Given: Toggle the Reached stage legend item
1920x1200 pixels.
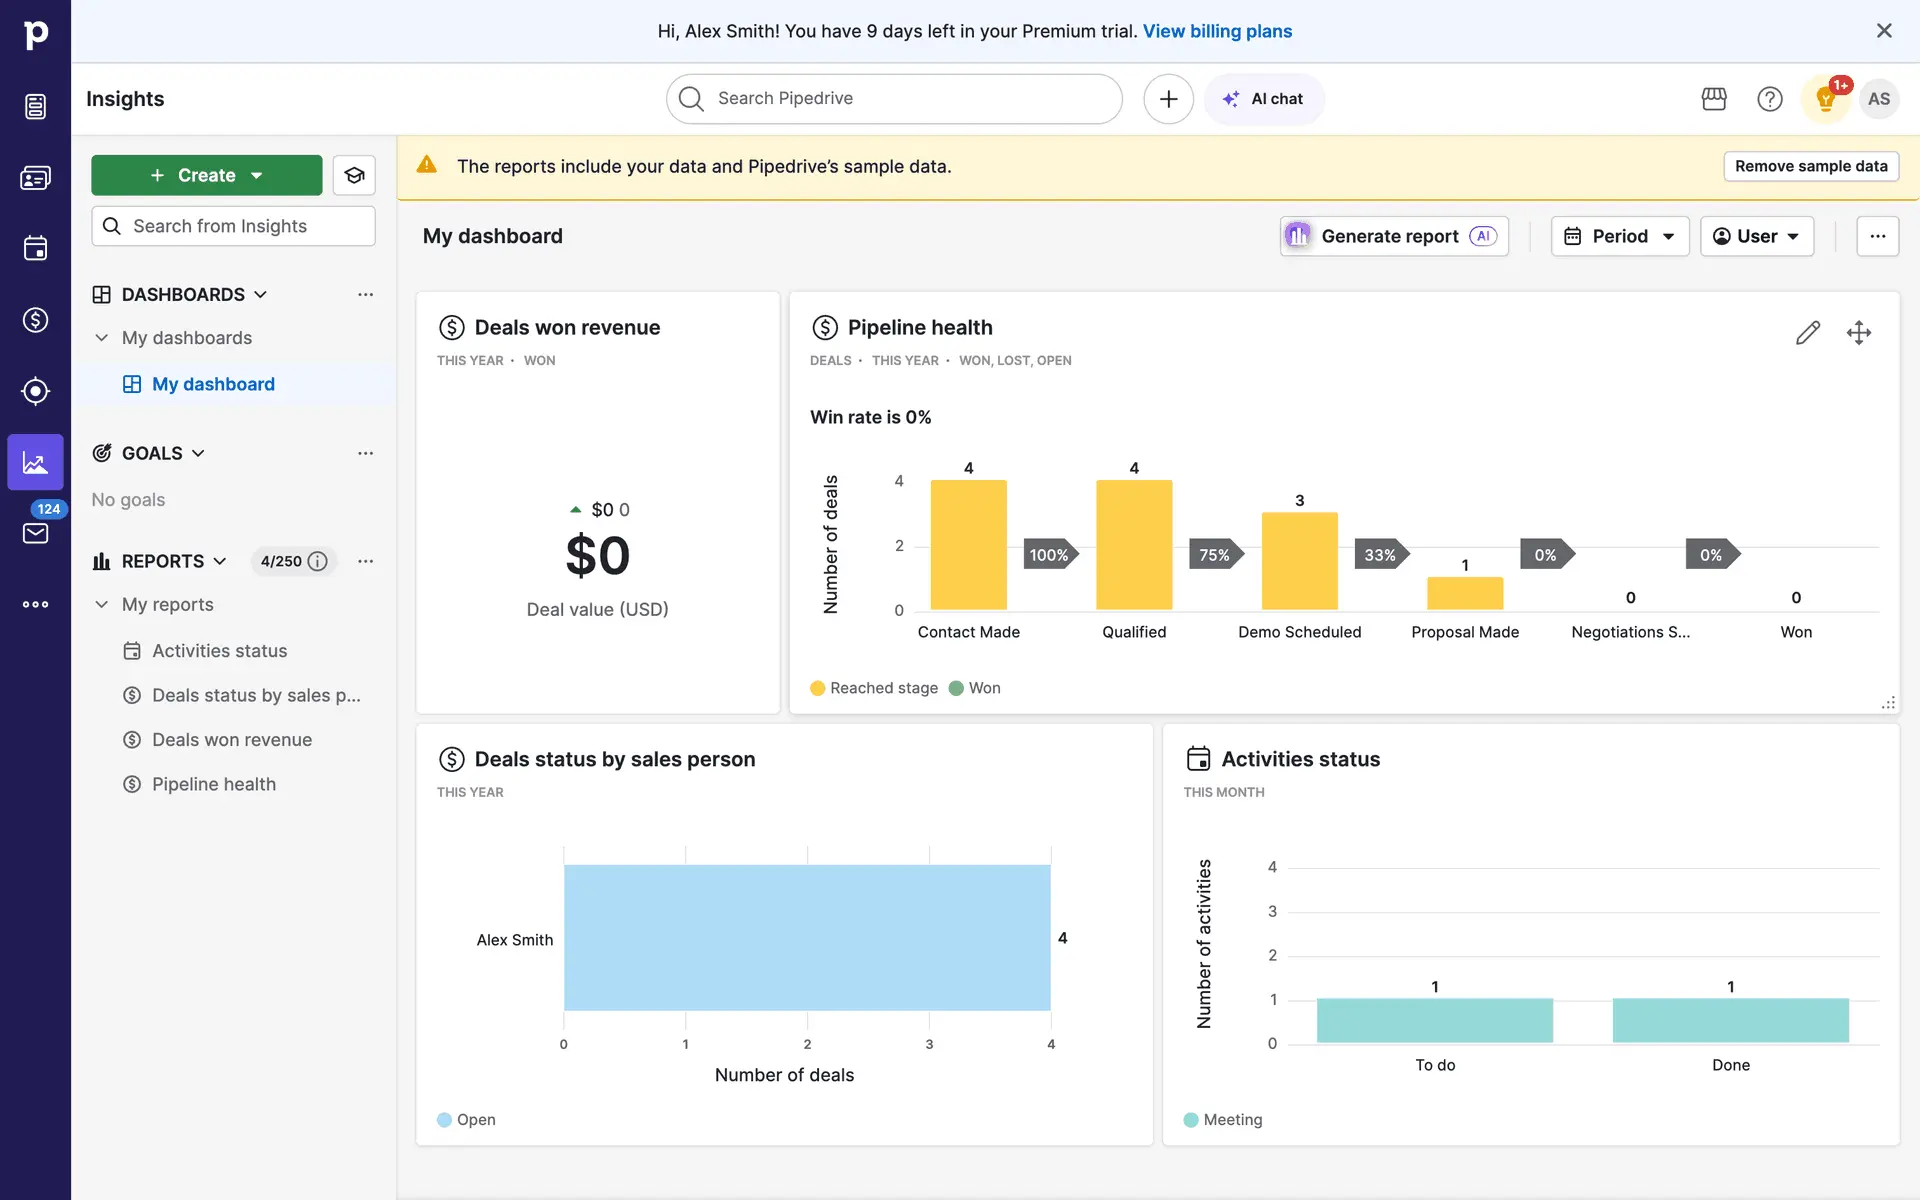Looking at the screenshot, I should tap(874, 688).
